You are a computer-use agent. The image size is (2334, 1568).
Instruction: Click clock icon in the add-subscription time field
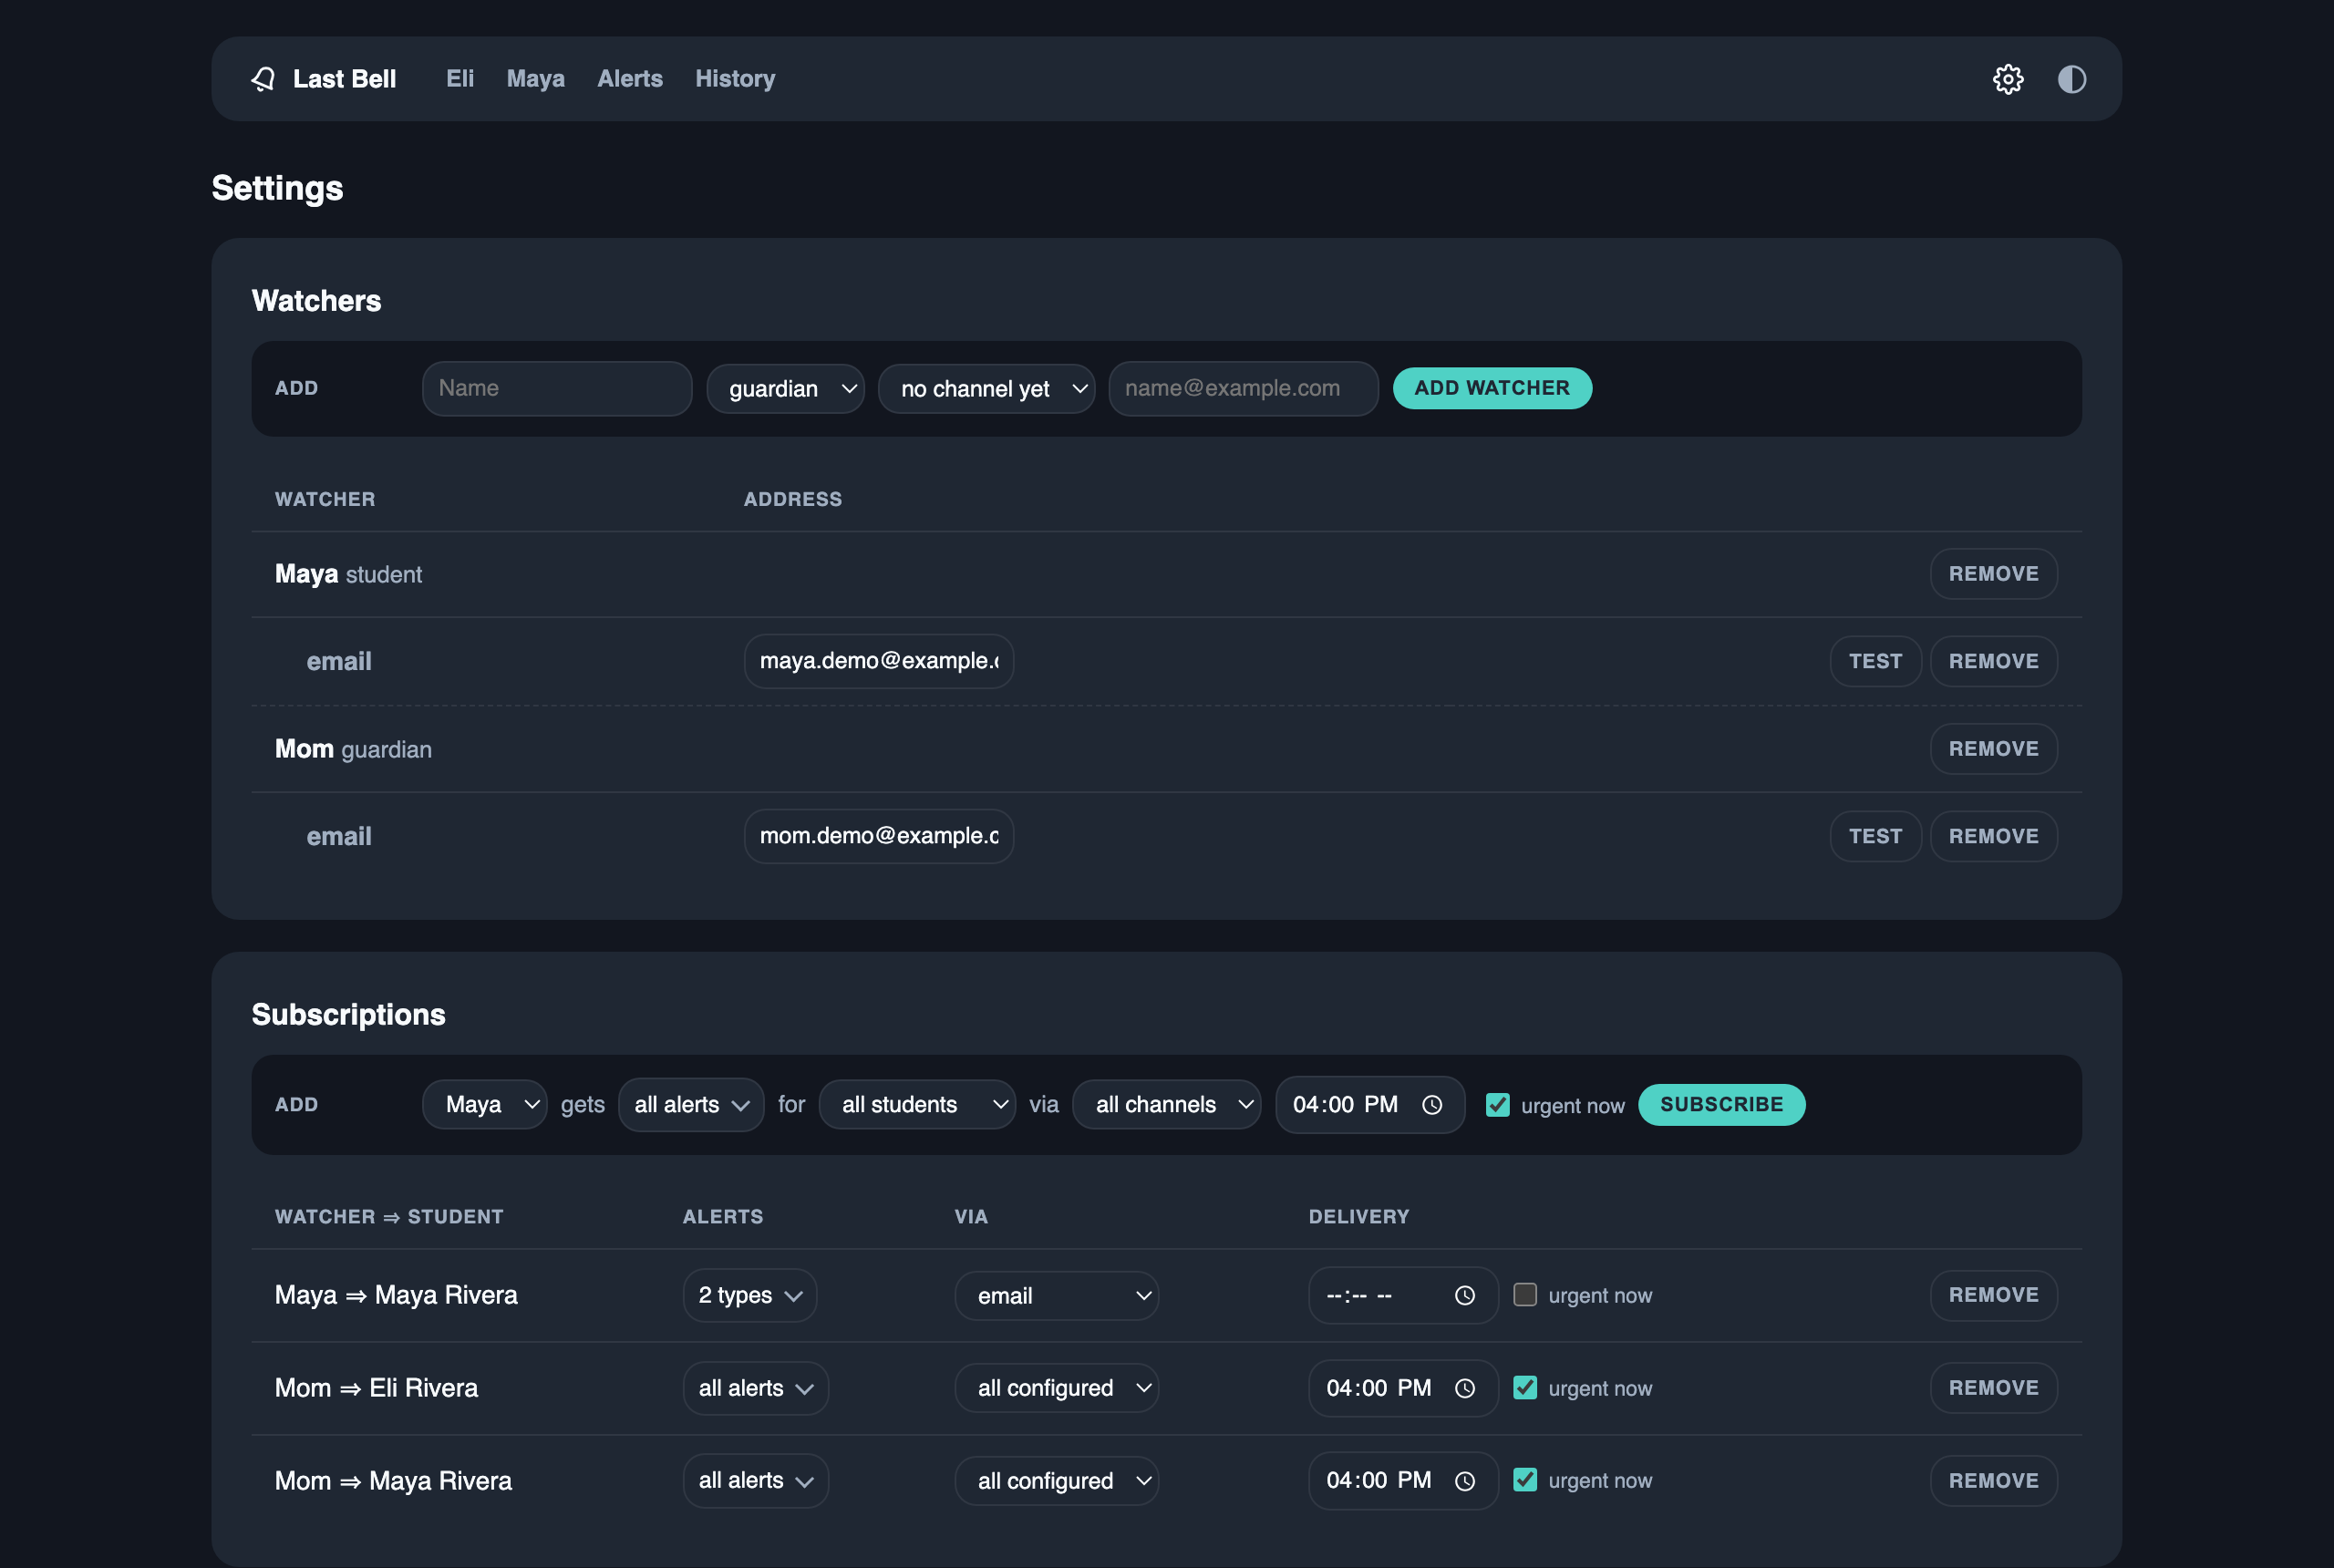click(x=1432, y=1105)
